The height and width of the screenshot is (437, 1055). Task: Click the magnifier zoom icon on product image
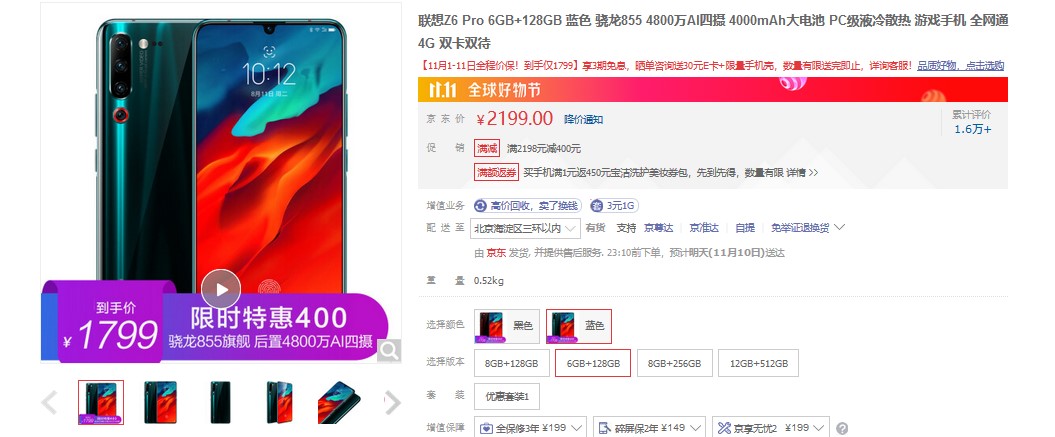click(389, 349)
